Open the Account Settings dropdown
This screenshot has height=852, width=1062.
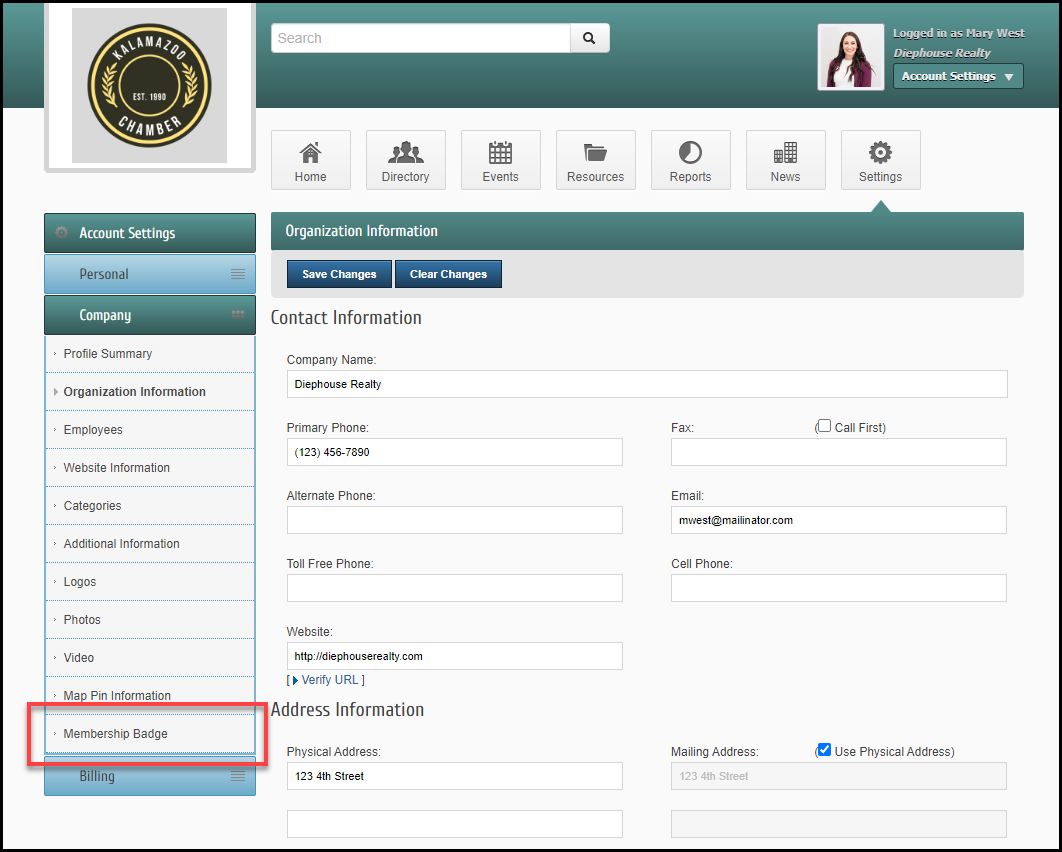click(x=957, y=76)
